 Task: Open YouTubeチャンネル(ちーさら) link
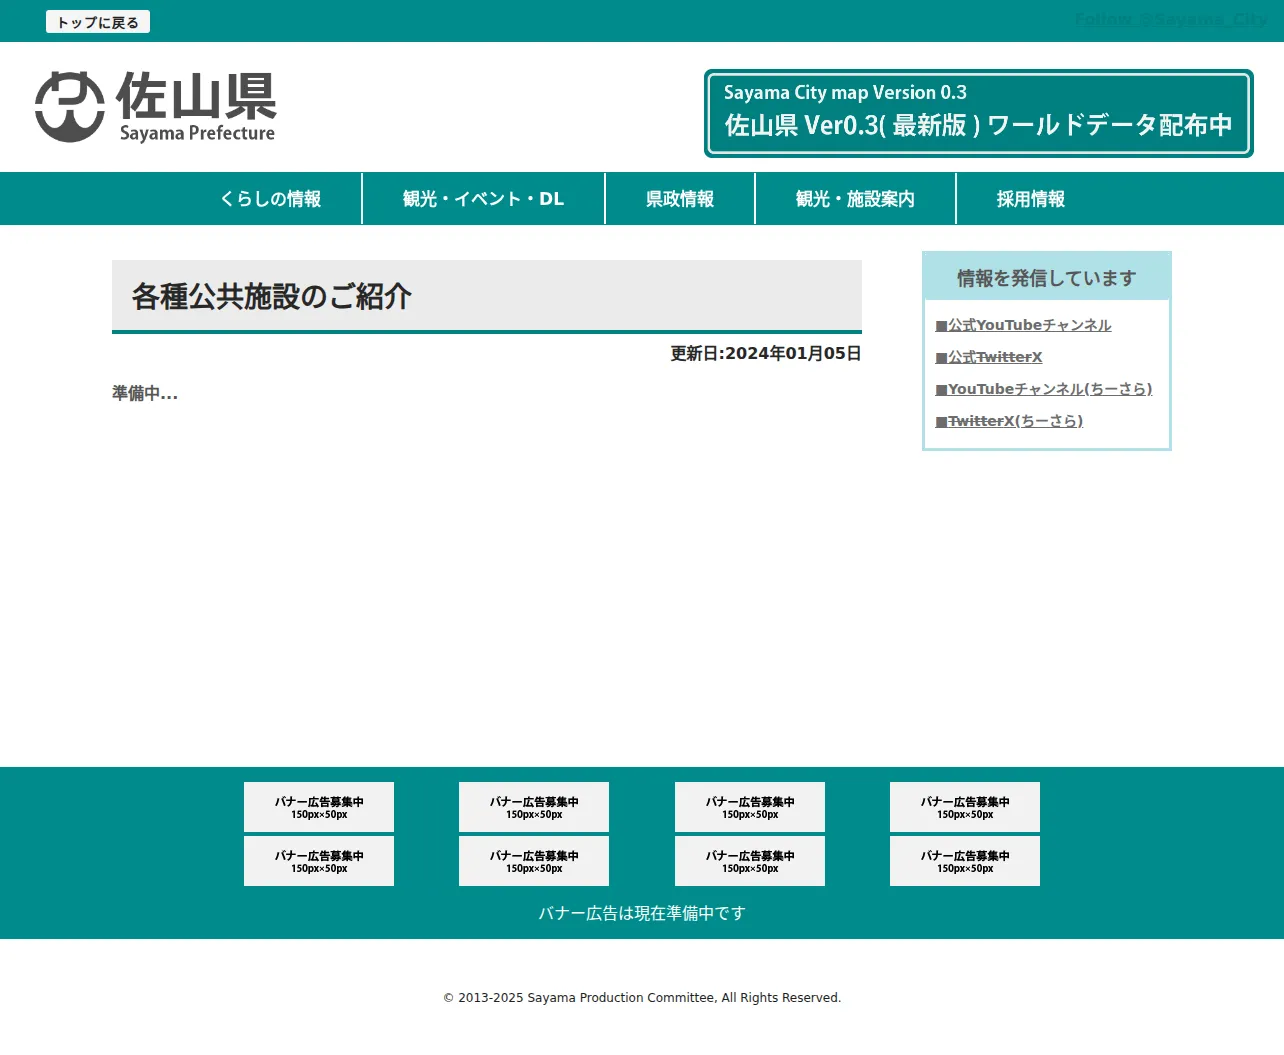[x=1044, y=389]
